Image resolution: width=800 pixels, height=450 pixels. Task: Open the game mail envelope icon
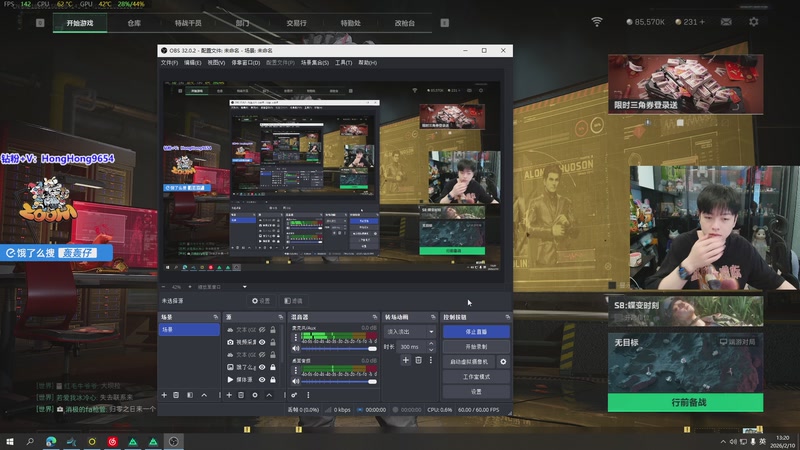point(725,21)
